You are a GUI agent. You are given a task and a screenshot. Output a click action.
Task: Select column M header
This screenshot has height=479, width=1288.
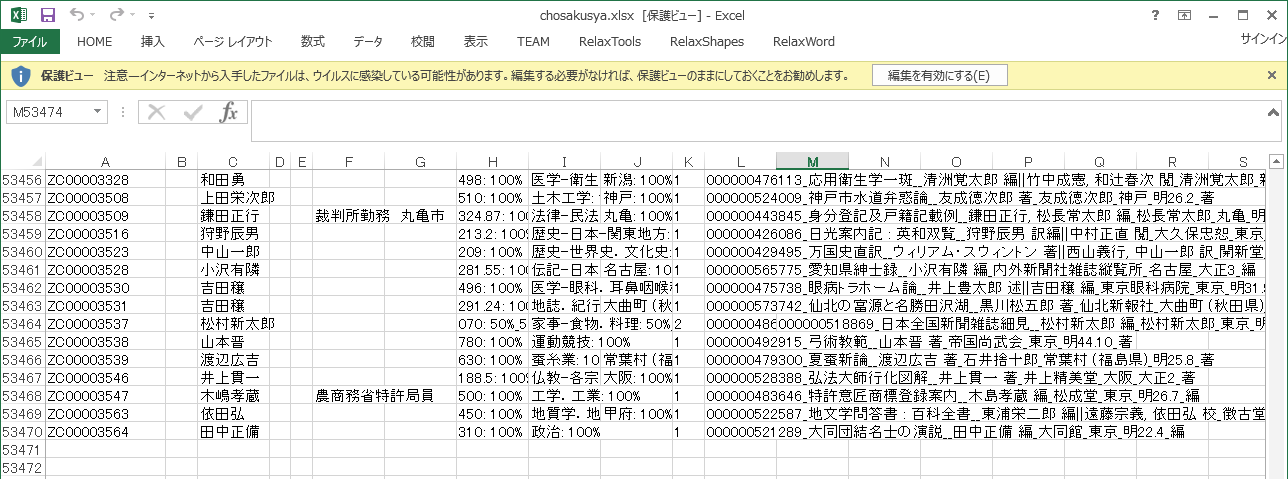[x=812, y=162]
